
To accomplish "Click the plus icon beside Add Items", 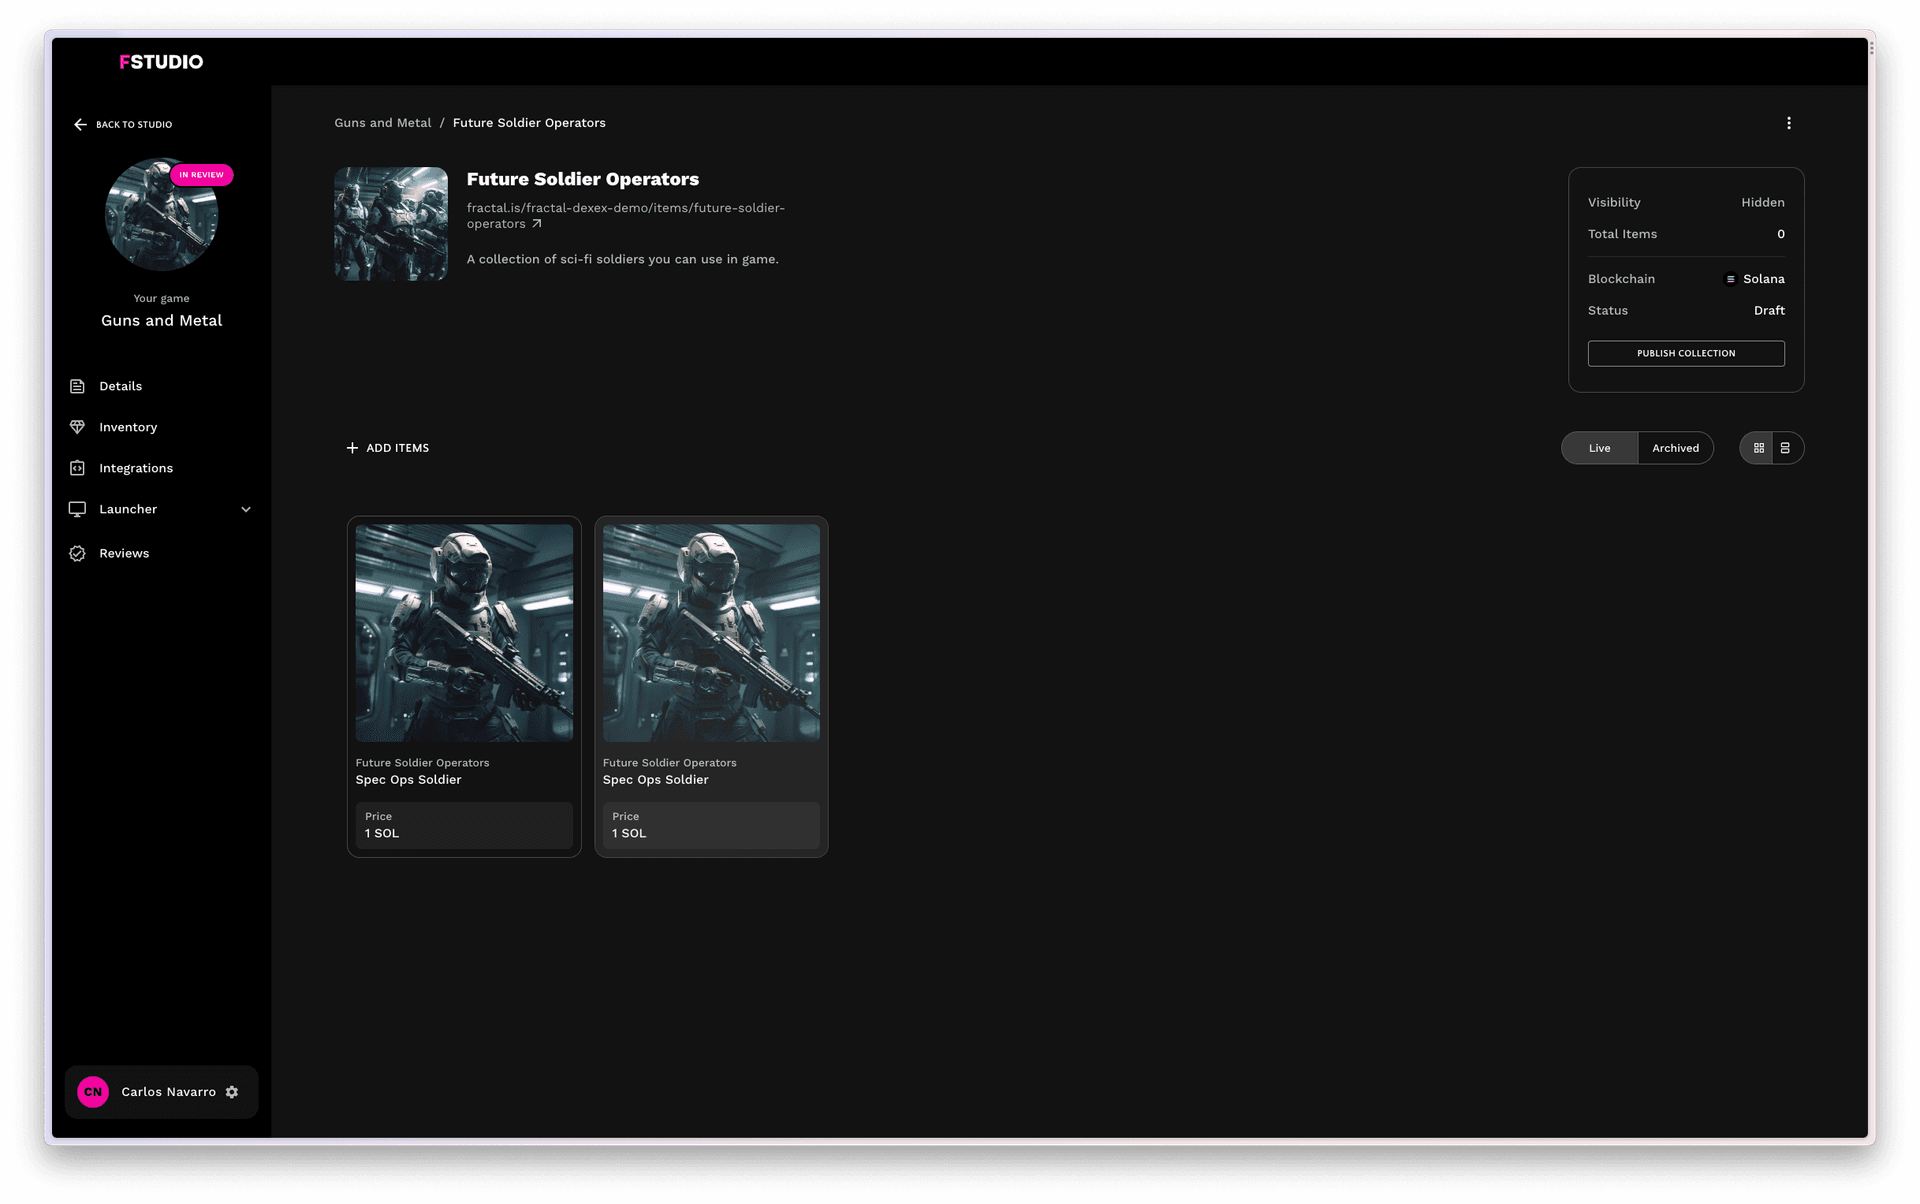I will [x=352, y=448].
